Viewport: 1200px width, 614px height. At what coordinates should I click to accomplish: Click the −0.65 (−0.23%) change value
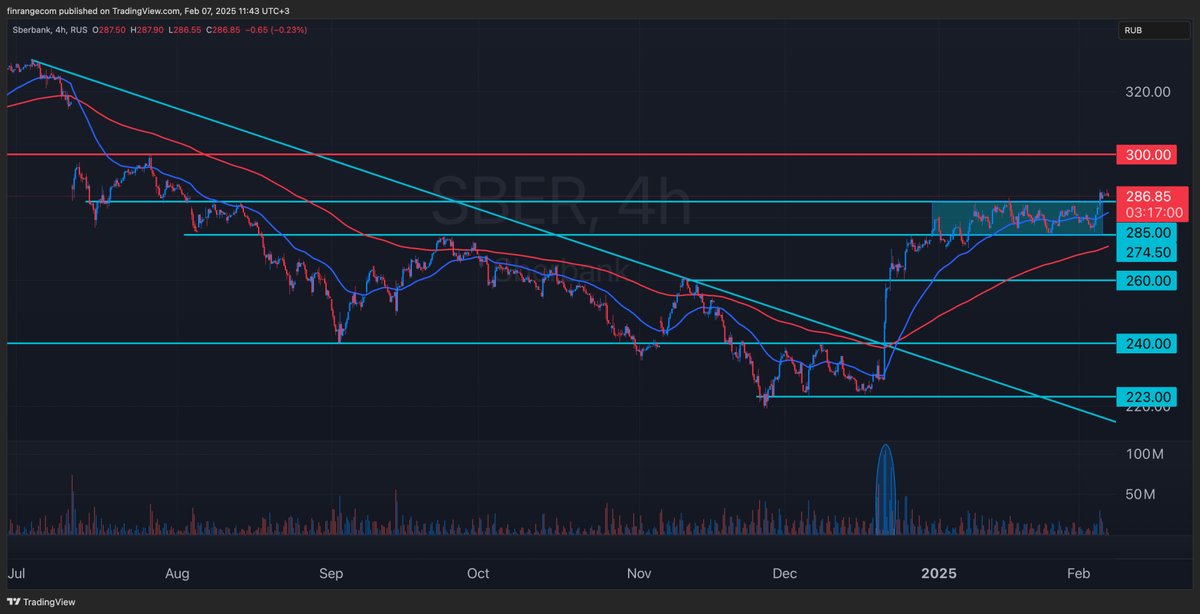(277, 31)
